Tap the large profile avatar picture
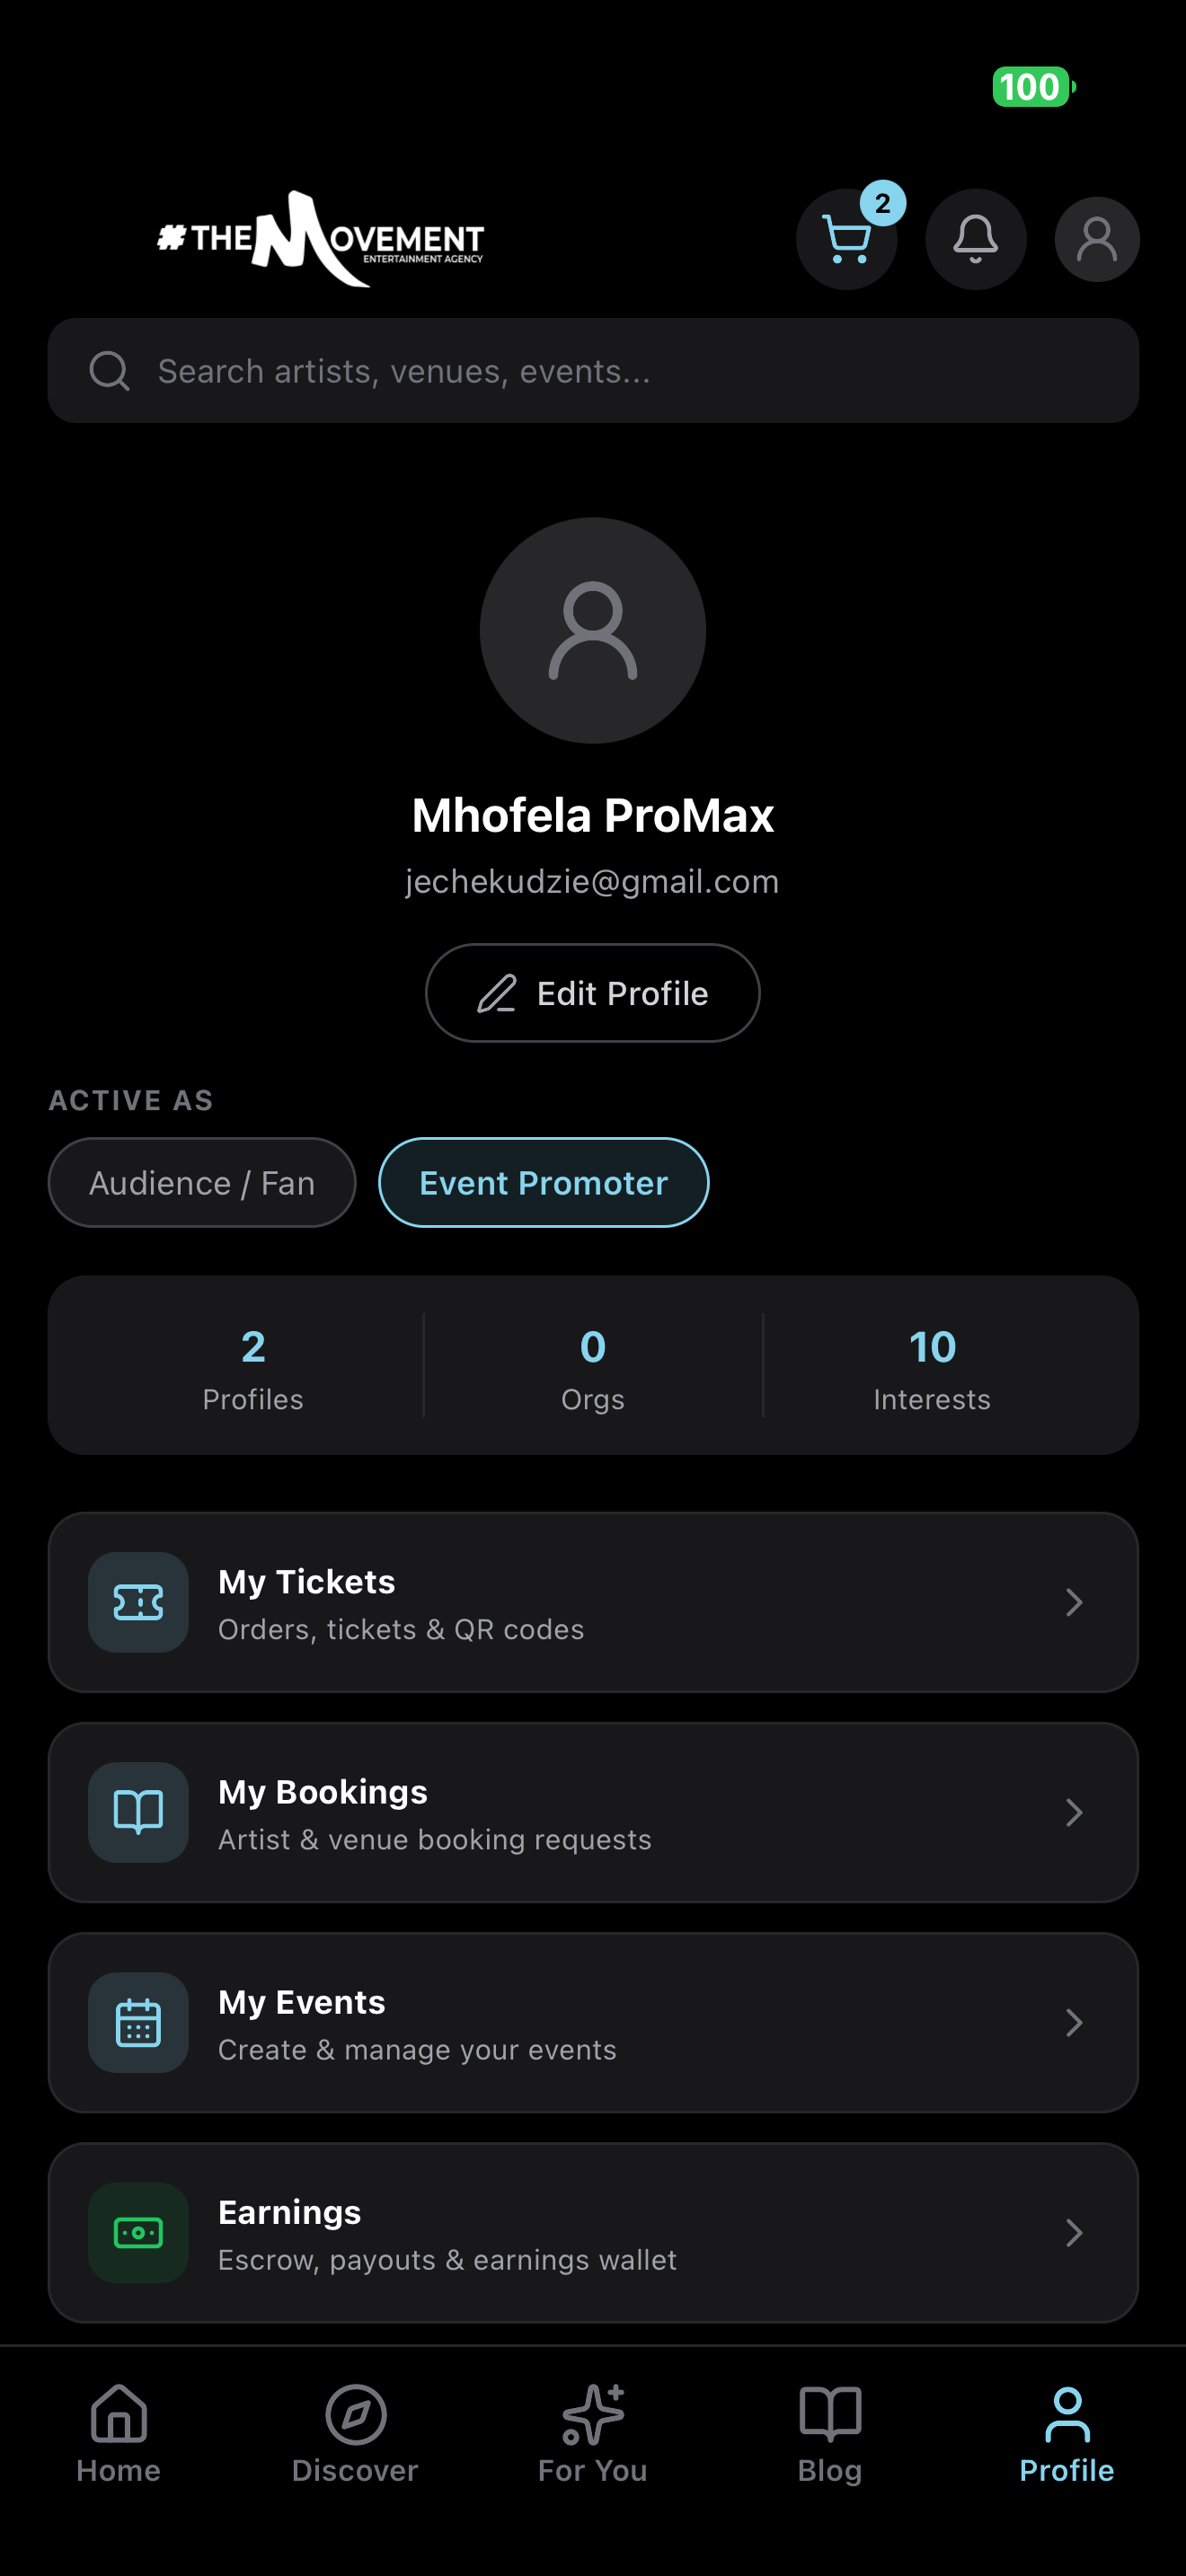The height and width of the screenshot is (2576, 1186). coord(593,630)
